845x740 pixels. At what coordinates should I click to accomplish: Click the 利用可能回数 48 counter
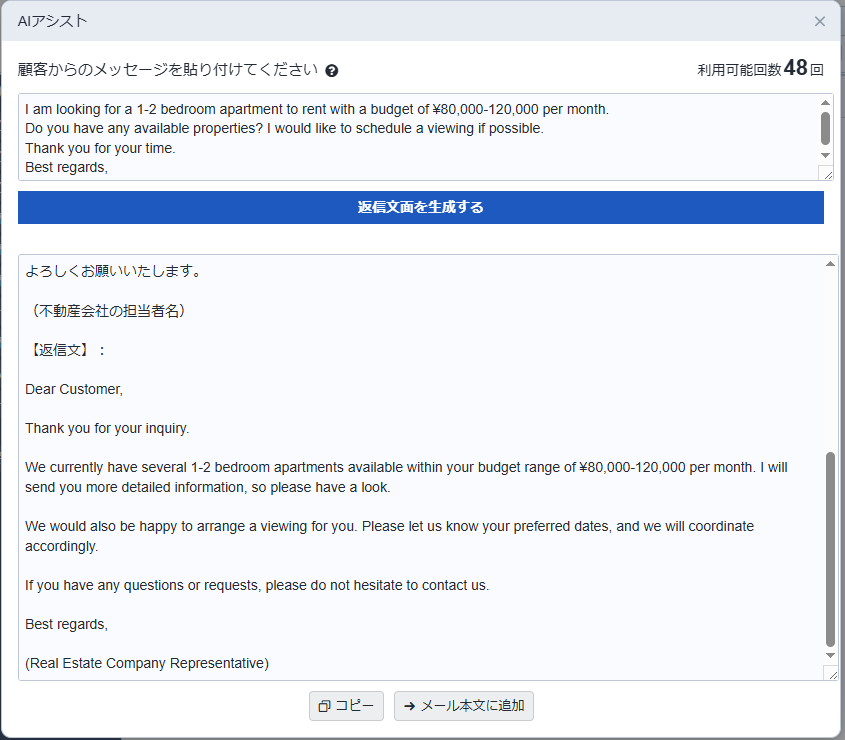coord(760,69)
